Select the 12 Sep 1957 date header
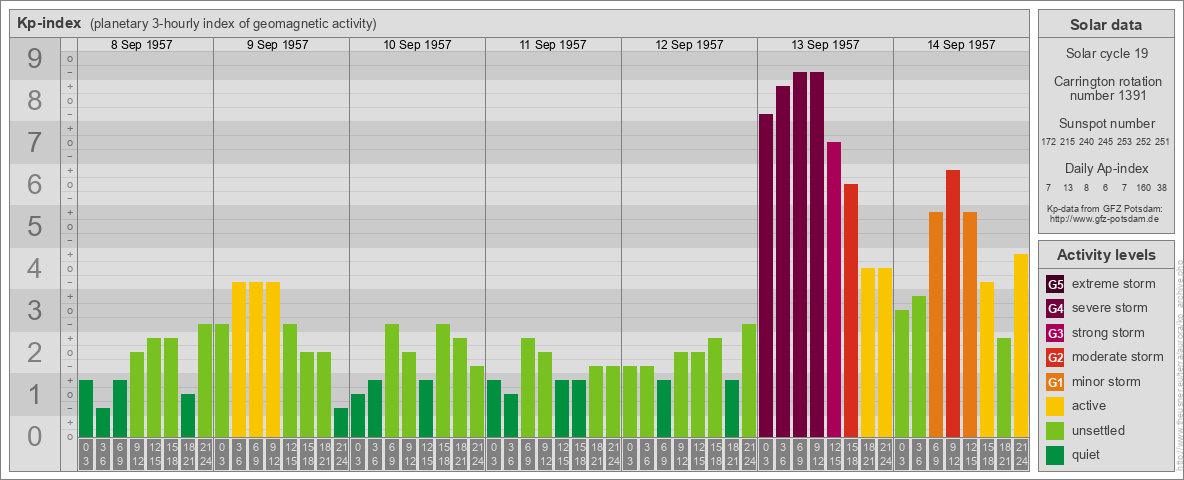Image resolution: width=1184 pixels, height=480 pixels. coord(689,45)
